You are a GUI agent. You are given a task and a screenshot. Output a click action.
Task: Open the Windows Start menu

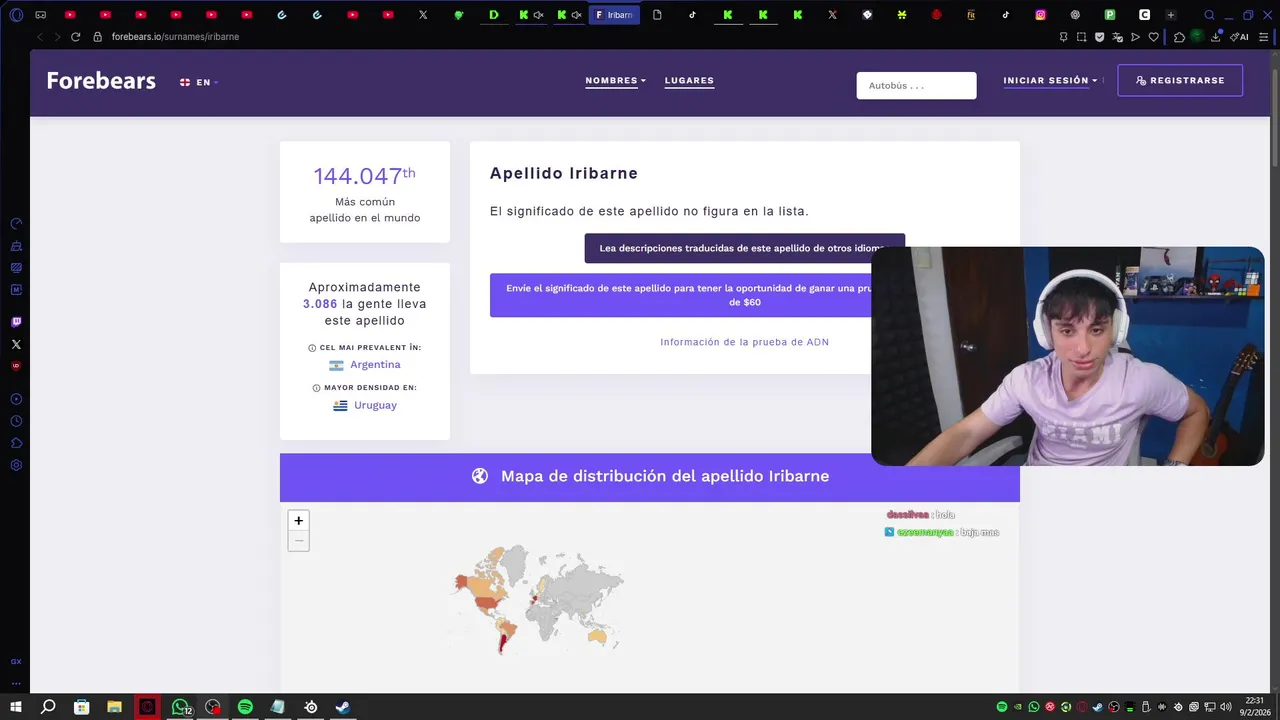[x=15, y=707]
